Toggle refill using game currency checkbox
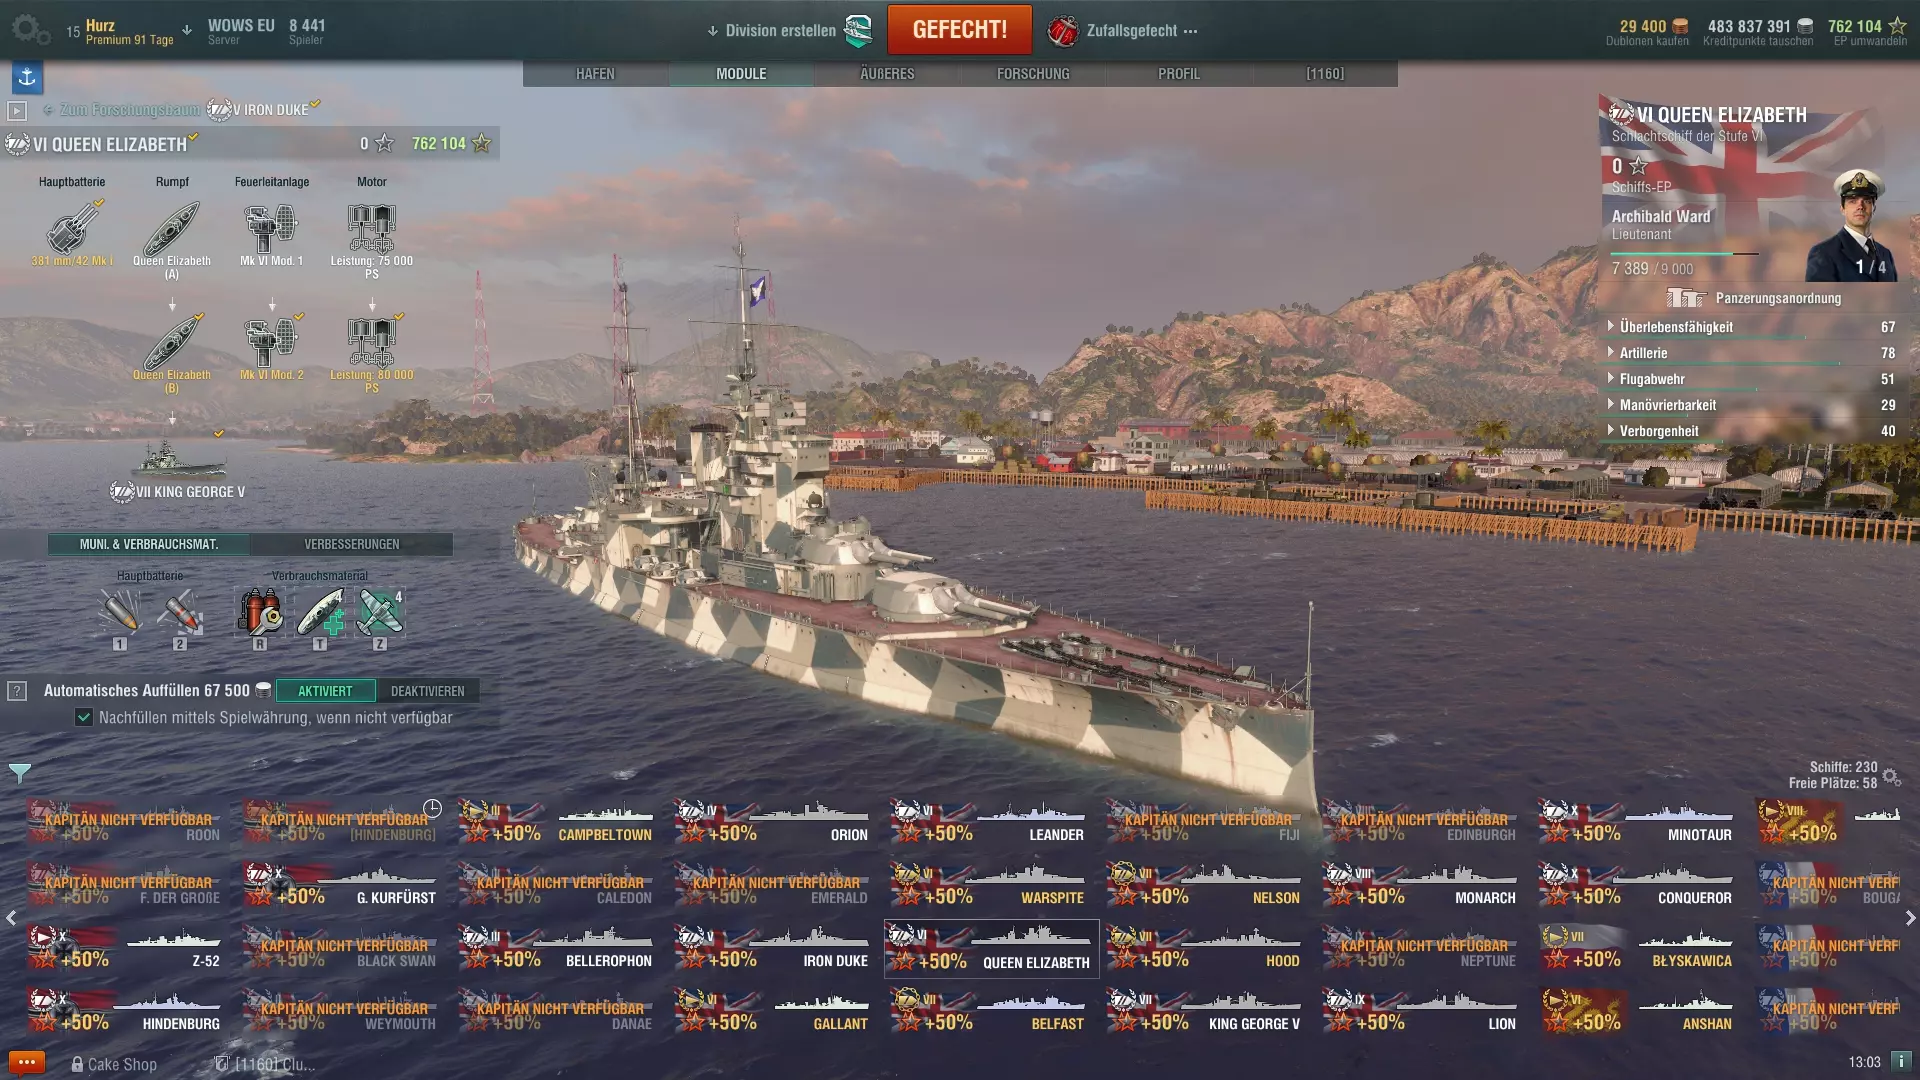Screen dimensions: 1920x1080 click(84, 717)
